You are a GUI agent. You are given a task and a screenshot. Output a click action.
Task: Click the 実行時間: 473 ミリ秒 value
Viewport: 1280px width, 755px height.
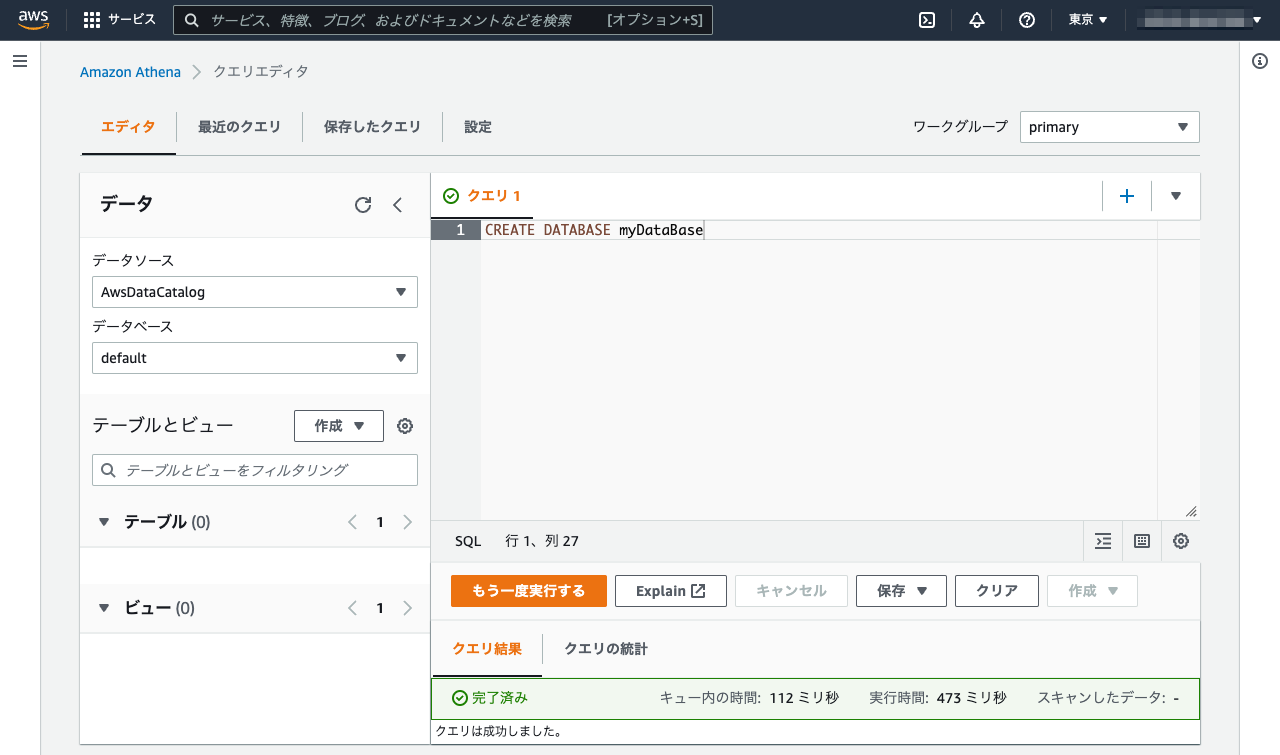938,698
